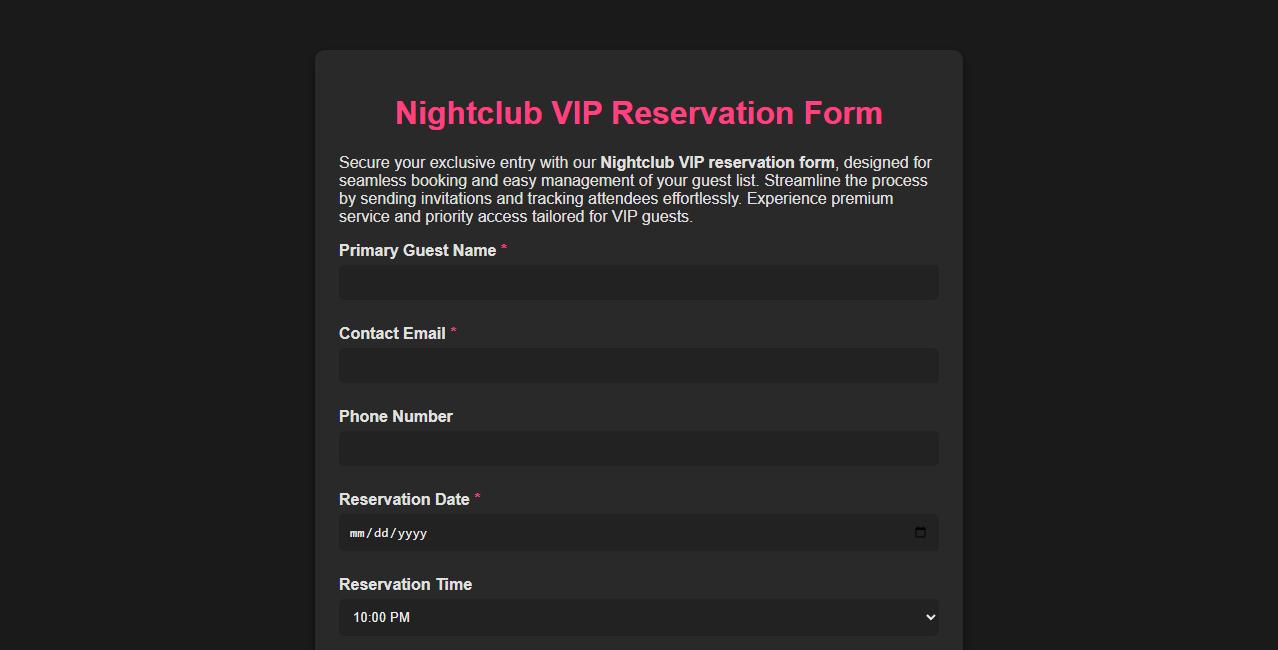
Task: Click the red asterisk beside Primary Guest Name
Action: point(505,249)
